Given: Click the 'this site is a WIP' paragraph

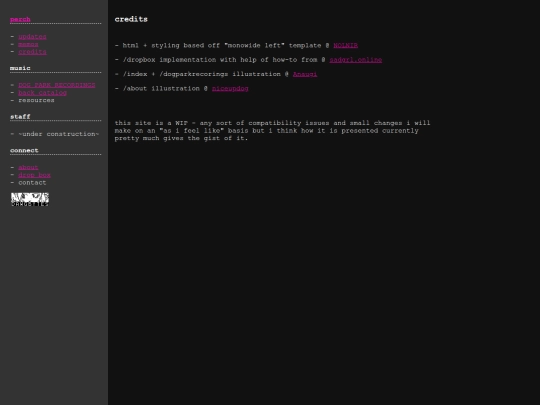Looking at the screenshot, I should (x=272, y=131).
